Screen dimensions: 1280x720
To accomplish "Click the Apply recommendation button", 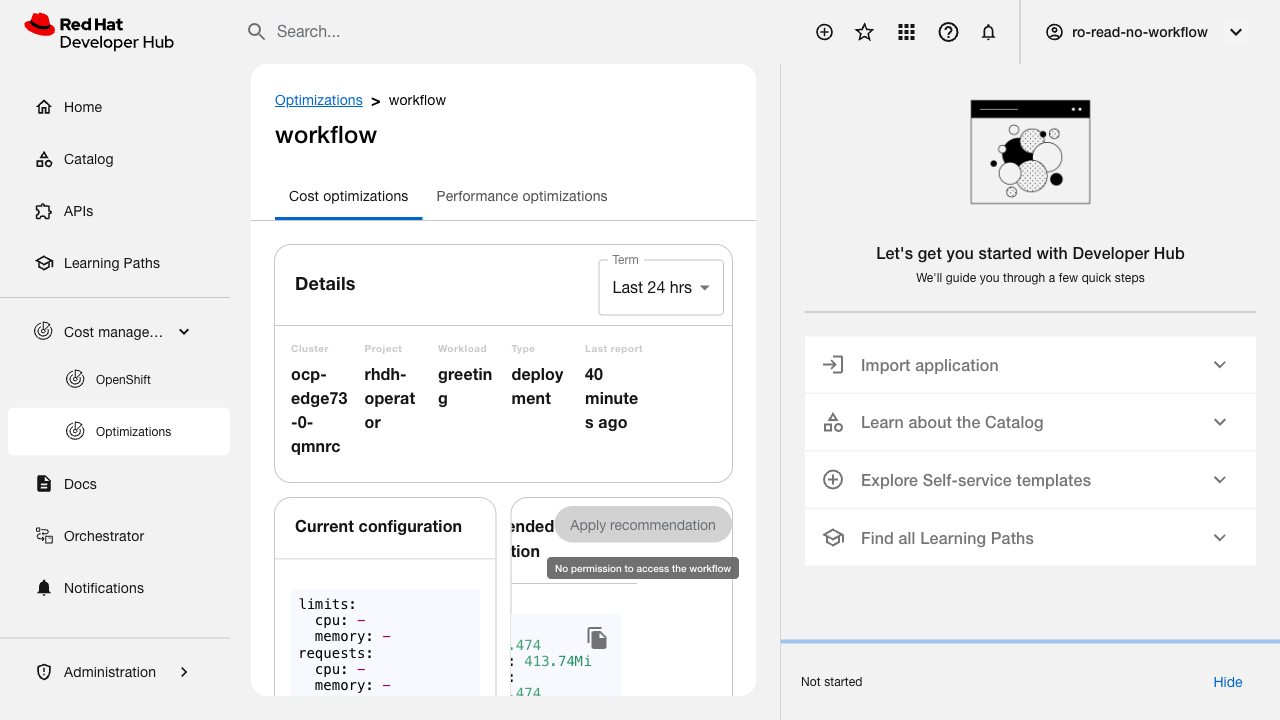I will coord(643,525).
